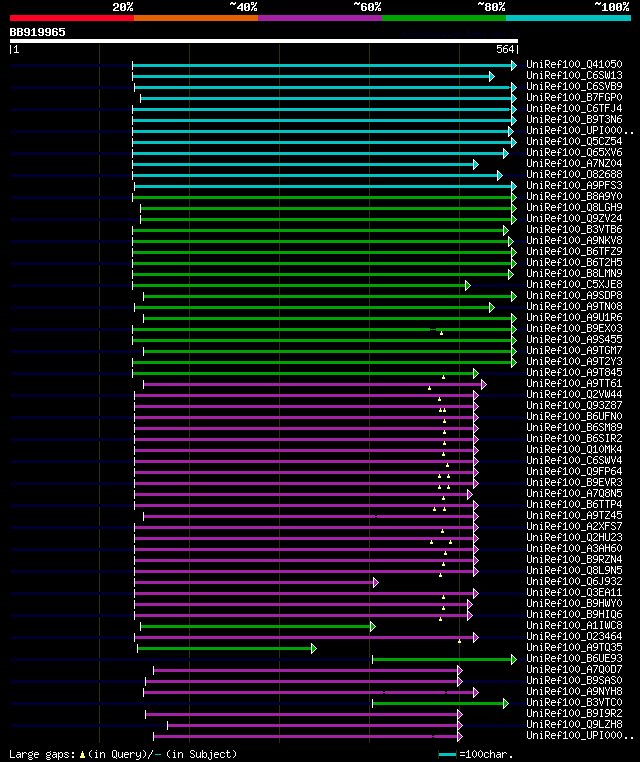640x762 pixels.
Task: Click the UniRef100_B8A9Y0 label
Action: click(574, 196)
